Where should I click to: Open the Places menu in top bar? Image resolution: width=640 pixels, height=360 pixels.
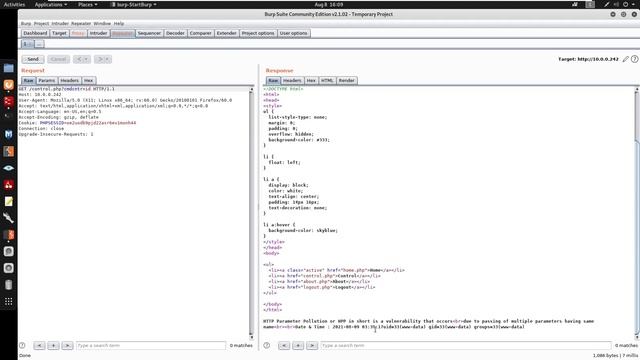[x=88, y=4]
